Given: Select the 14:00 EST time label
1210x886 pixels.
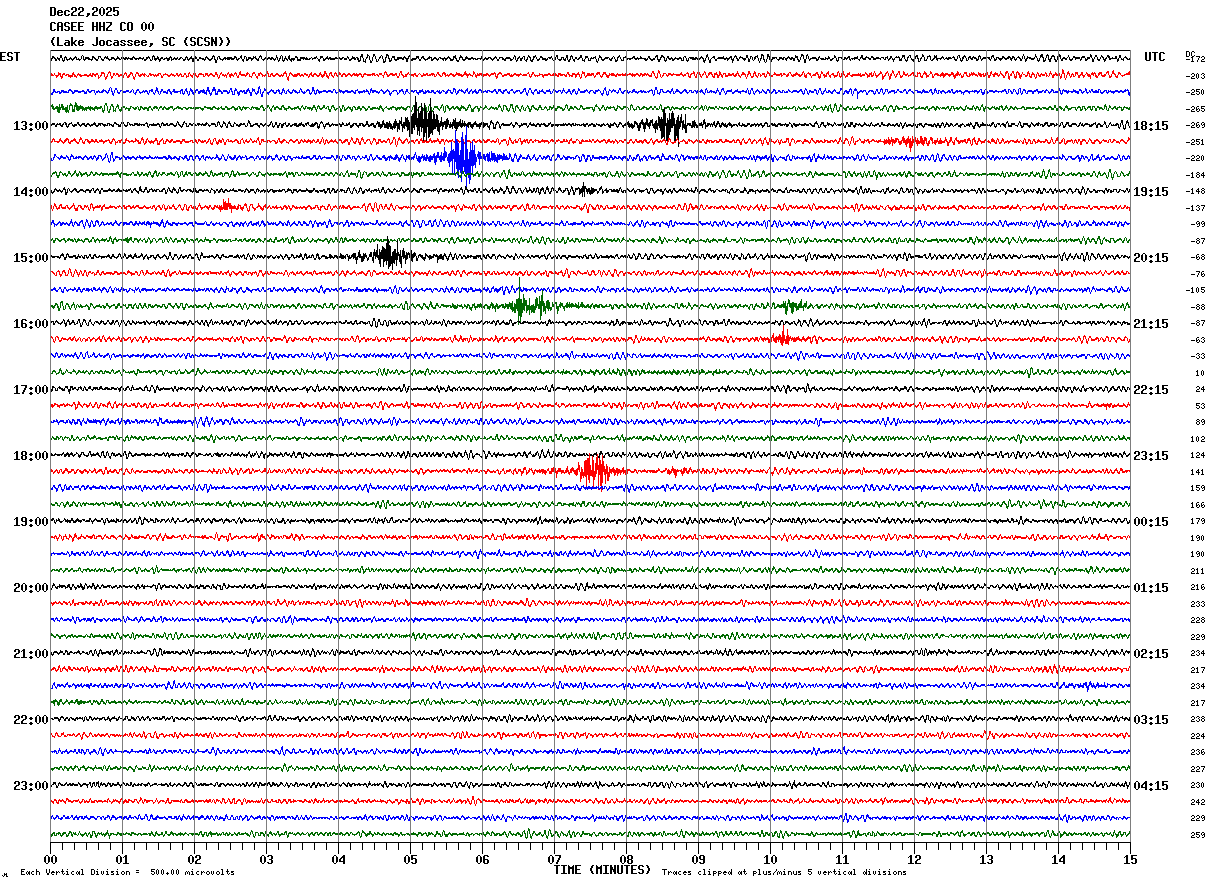Looking at the screenshot, I should tap(30, 192).
